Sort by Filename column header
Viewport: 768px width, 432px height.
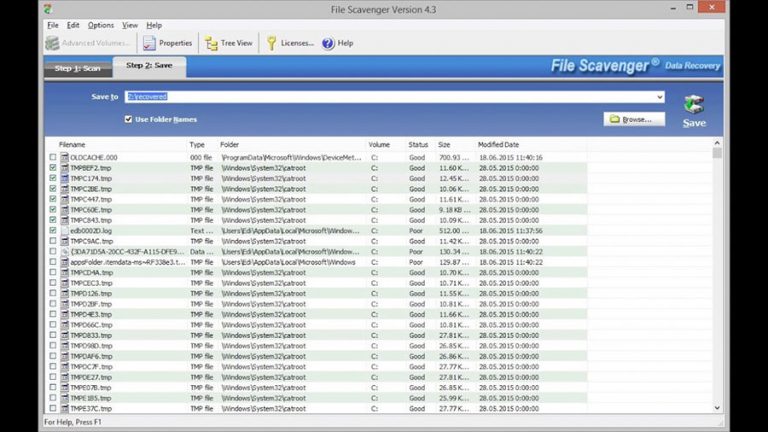72,144
